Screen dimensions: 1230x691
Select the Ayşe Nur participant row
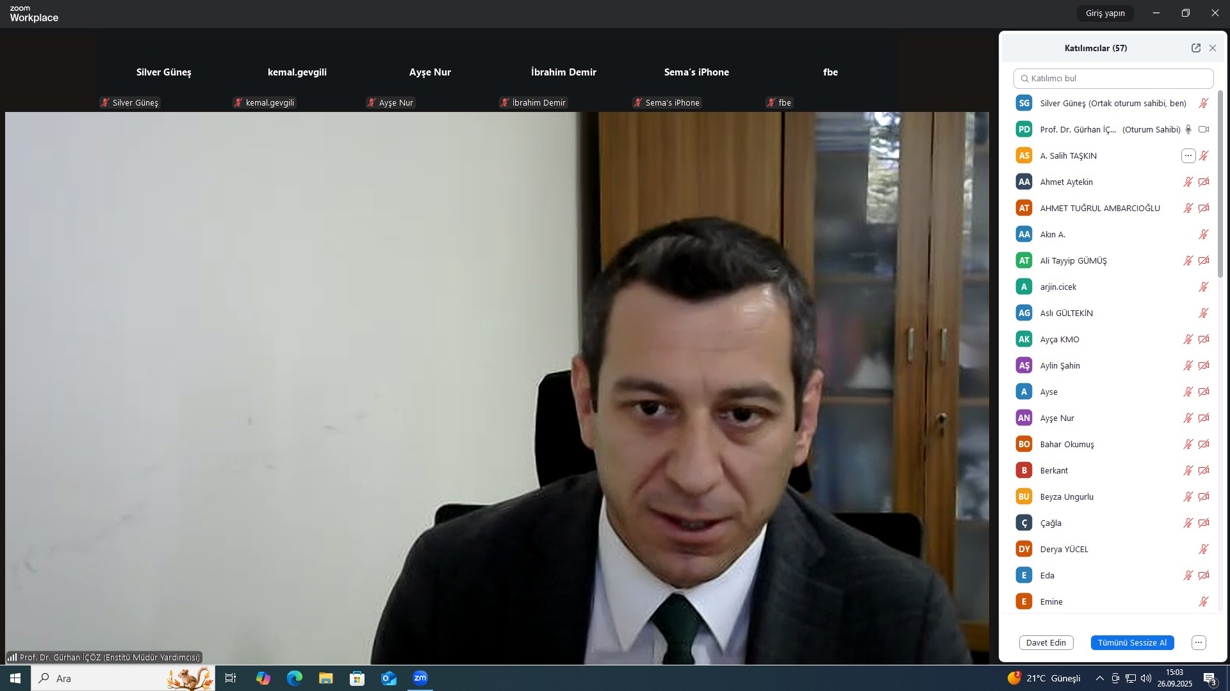pyautogui.click(x=1113, y=418)
